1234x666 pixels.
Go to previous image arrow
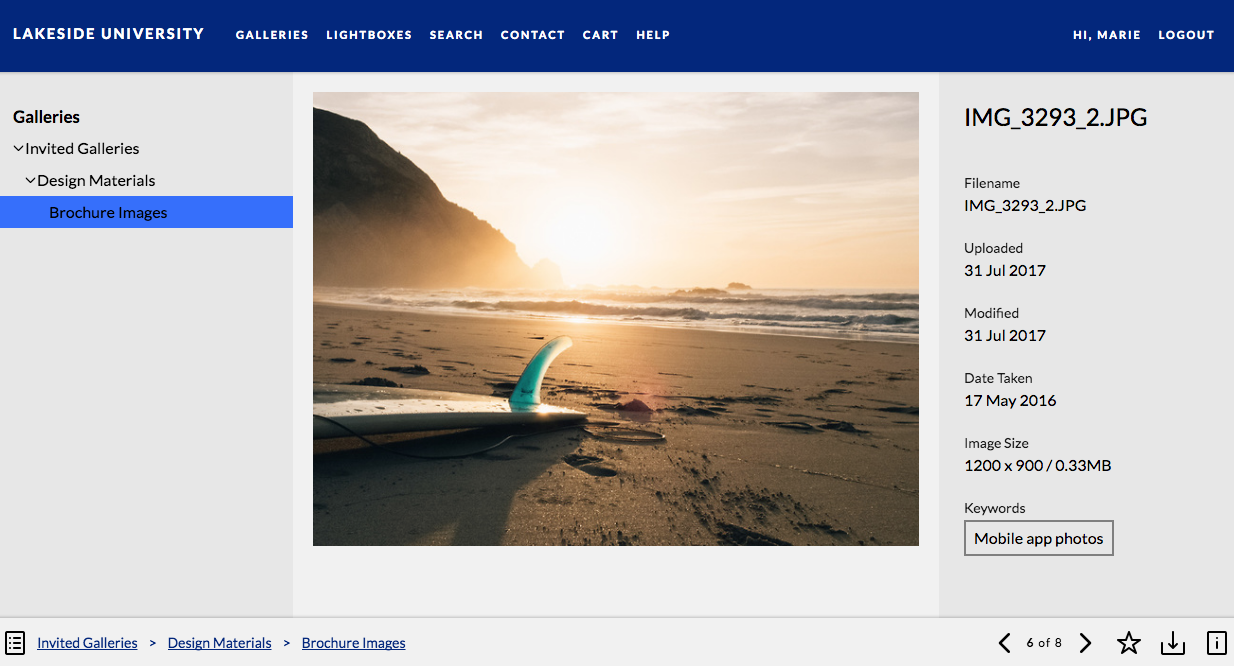(x=1004, y=643)
